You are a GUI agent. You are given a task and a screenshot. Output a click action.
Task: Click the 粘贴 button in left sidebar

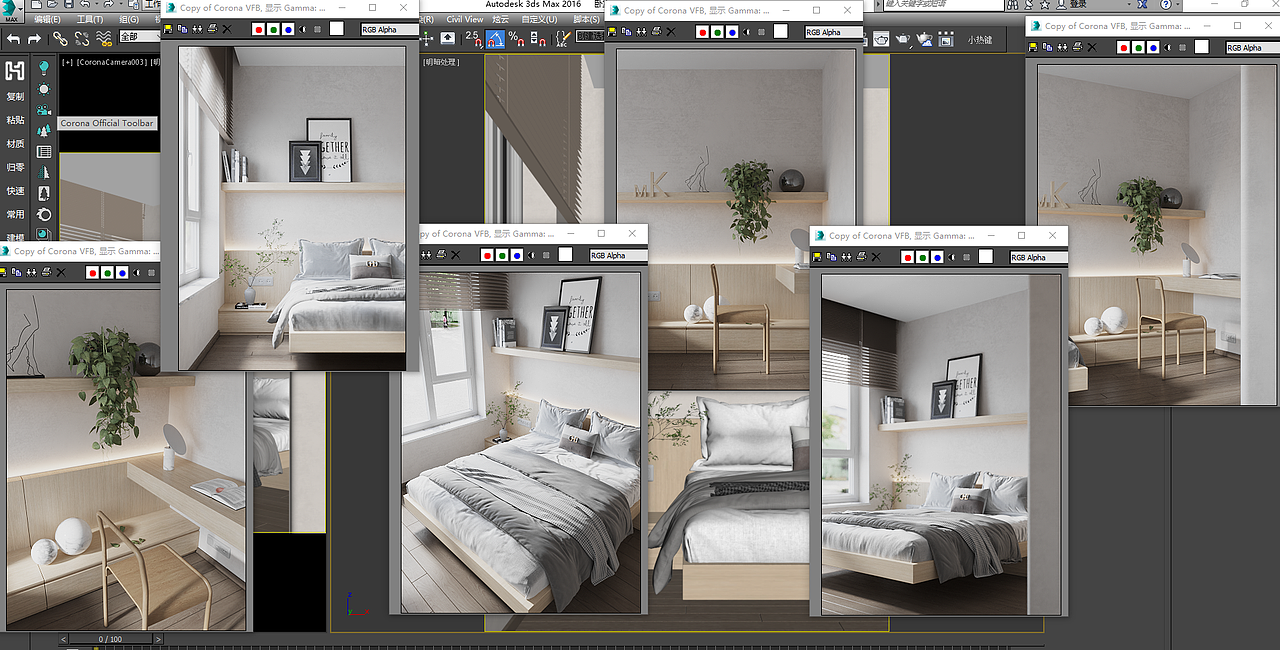tap(15, 120)
